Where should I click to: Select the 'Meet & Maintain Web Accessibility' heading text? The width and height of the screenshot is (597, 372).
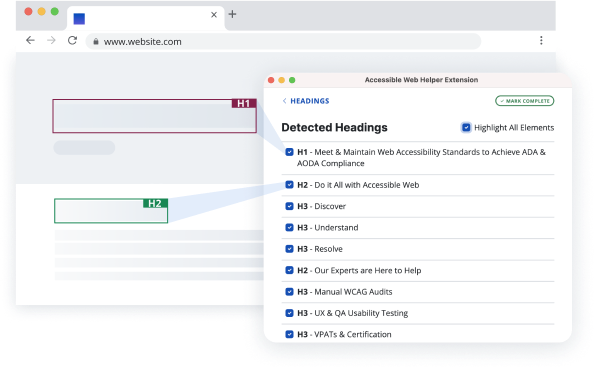421,158
